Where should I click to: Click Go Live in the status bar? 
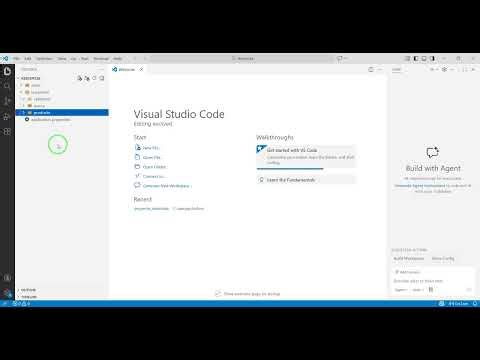click(x=458, y=303)
